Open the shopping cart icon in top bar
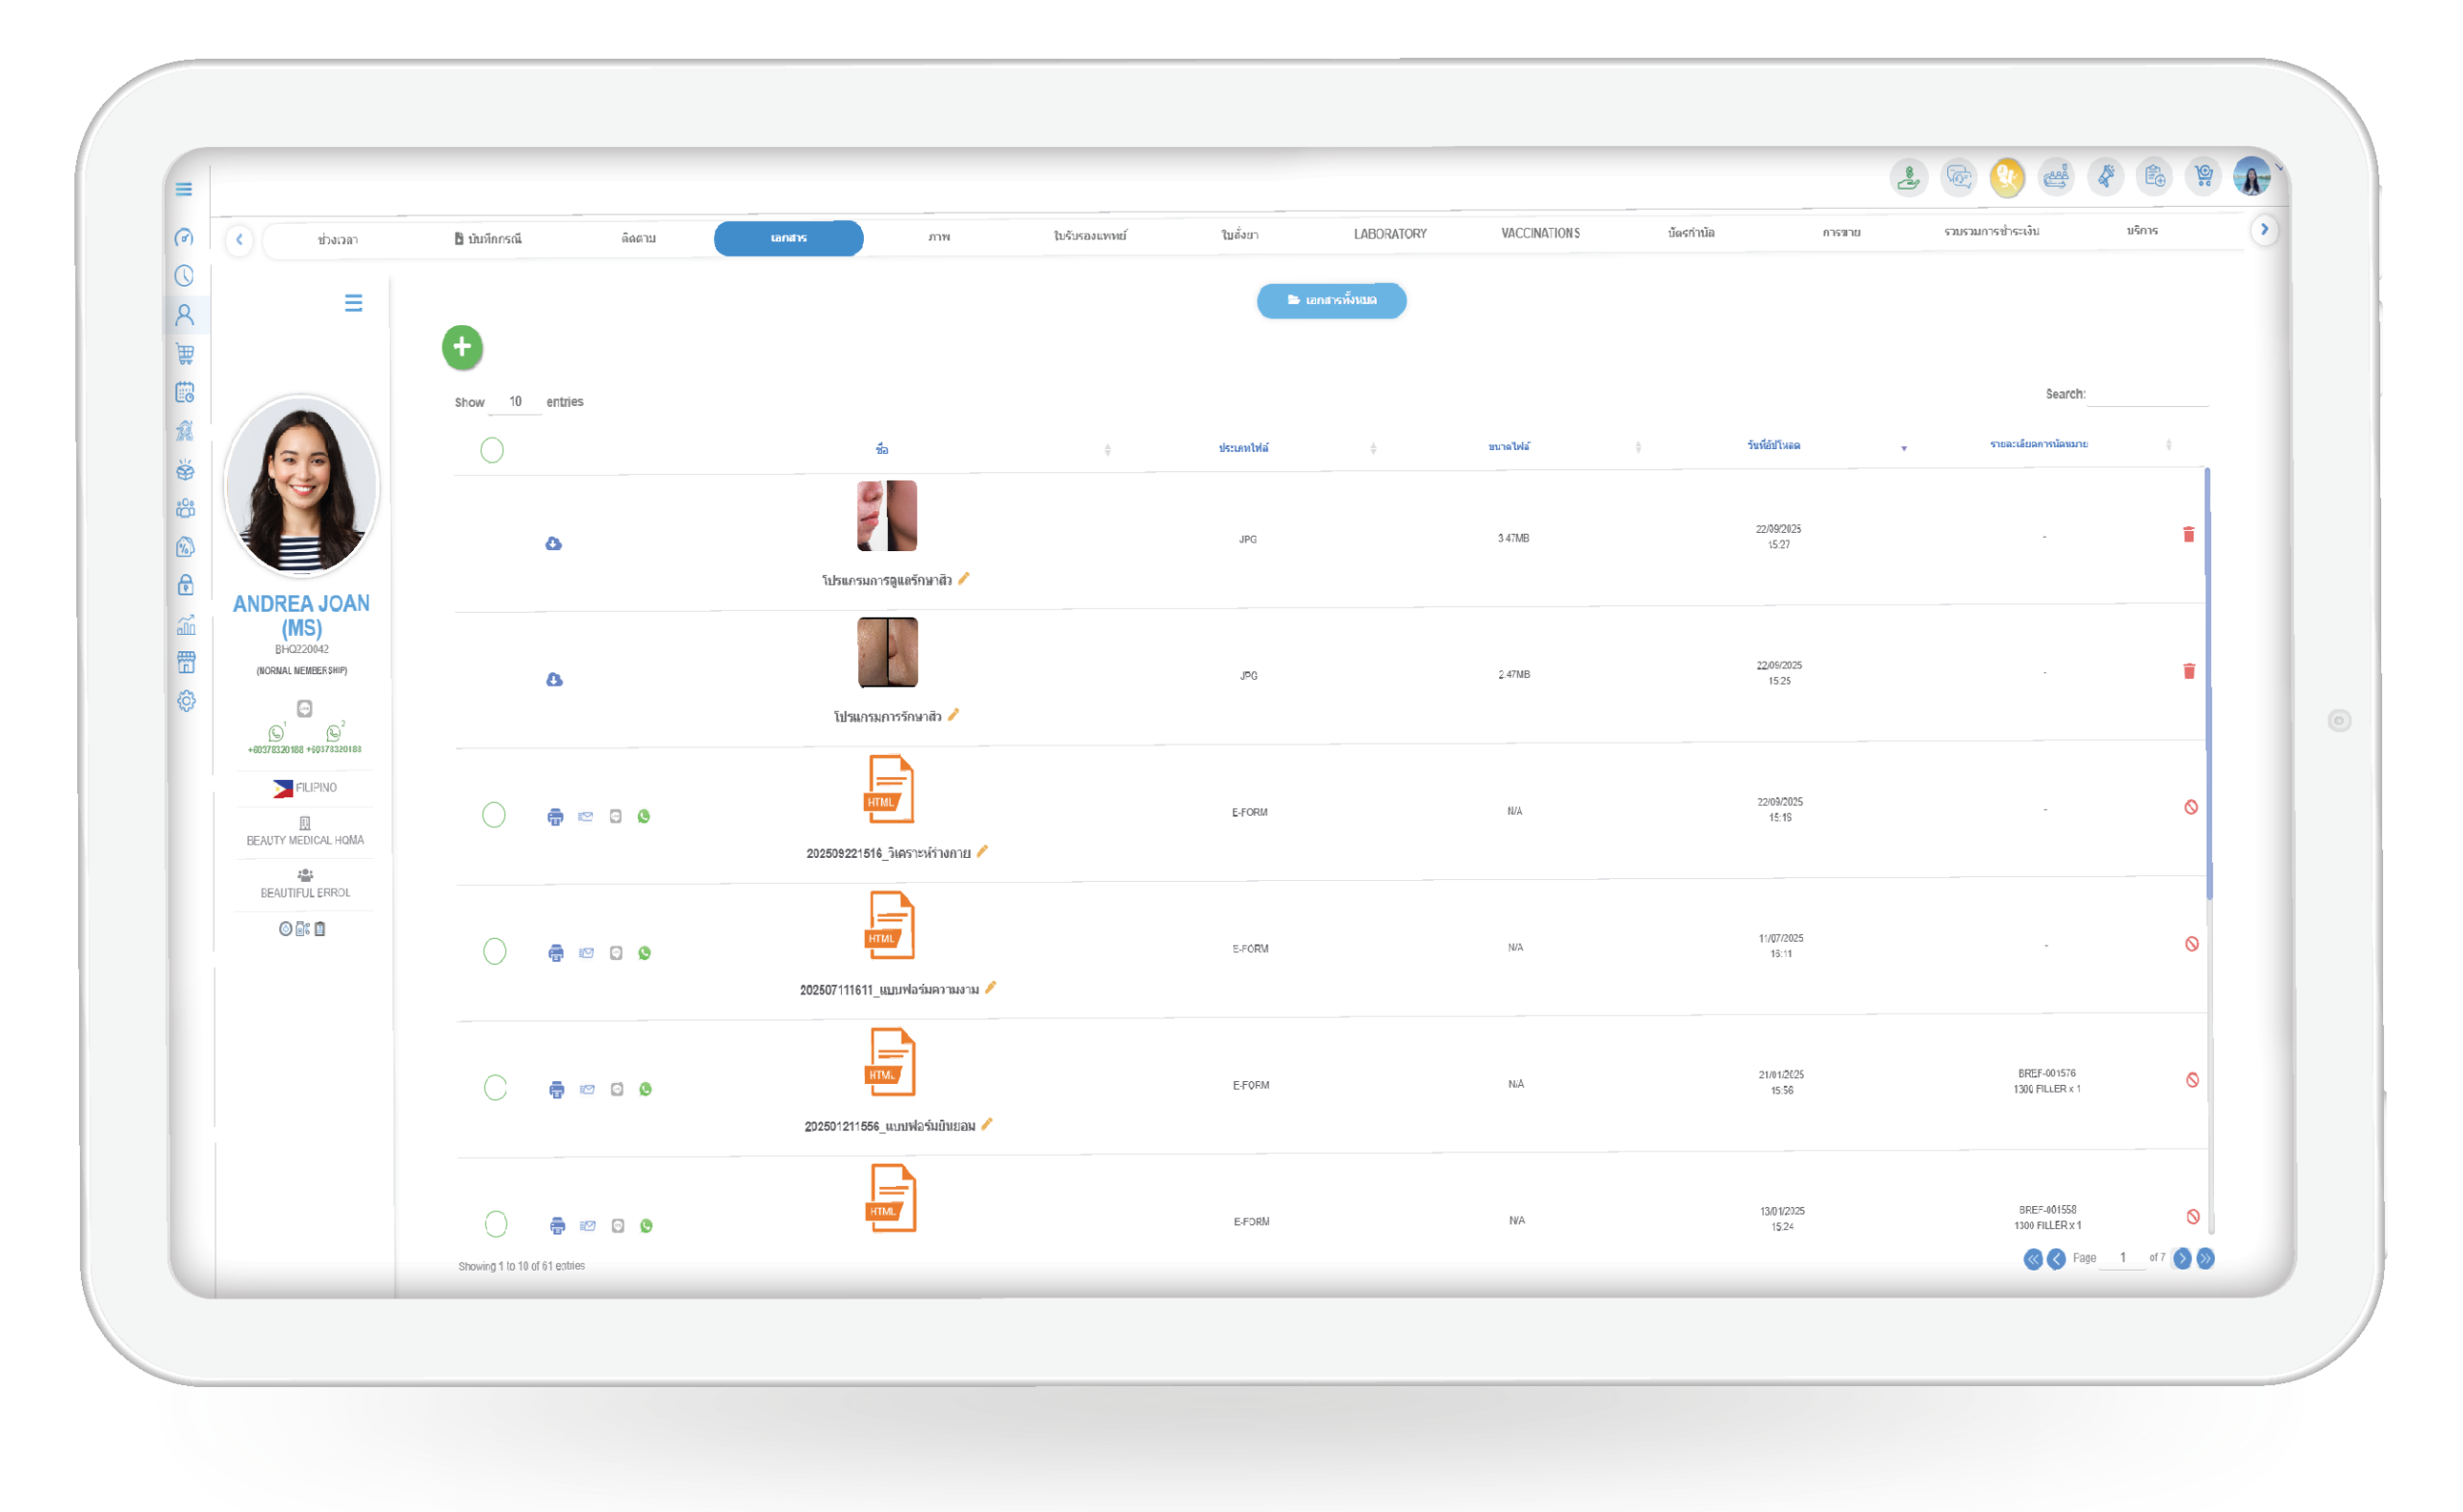Viewport: 2463px width, 1512px height. (x=2203, y=178)
